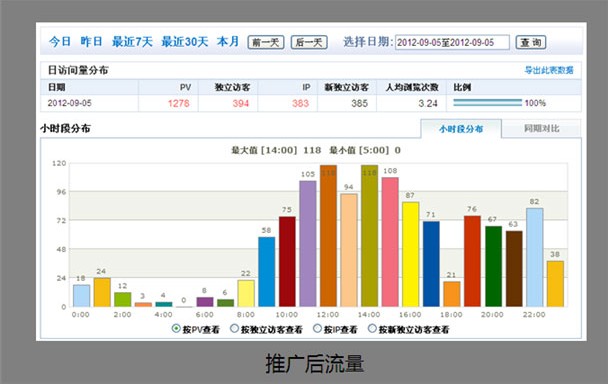Click the 21:00 brown bar labeled 63
The height and width of the screenshot is (384, 608).
pyautogui.click(x=514, y=269)
